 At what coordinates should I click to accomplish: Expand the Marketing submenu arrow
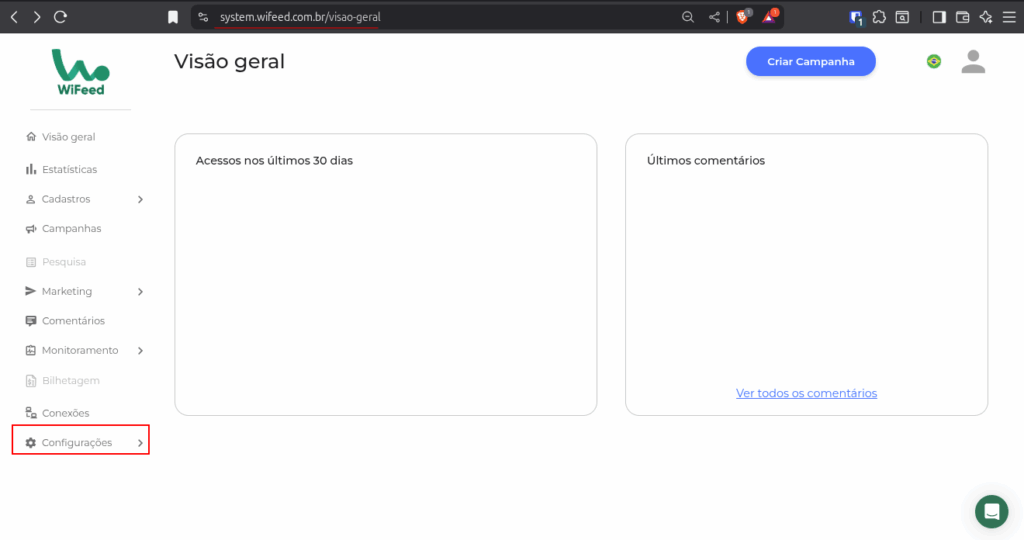point(140,292)
